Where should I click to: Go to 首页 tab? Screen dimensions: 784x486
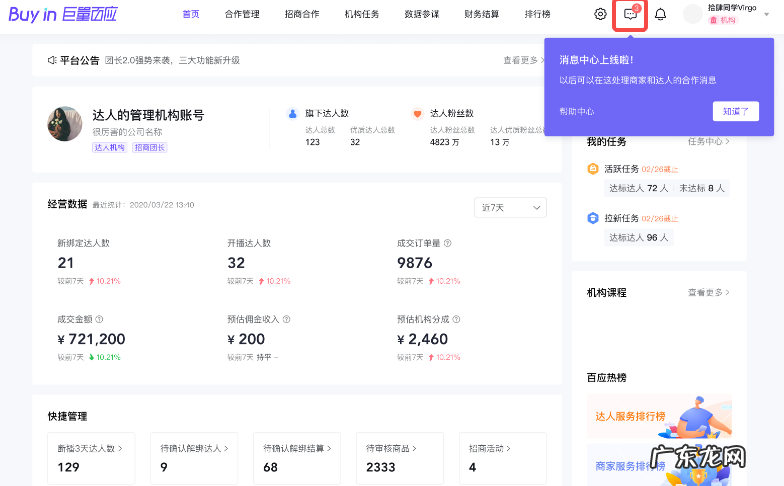click(x=191, y=14)
